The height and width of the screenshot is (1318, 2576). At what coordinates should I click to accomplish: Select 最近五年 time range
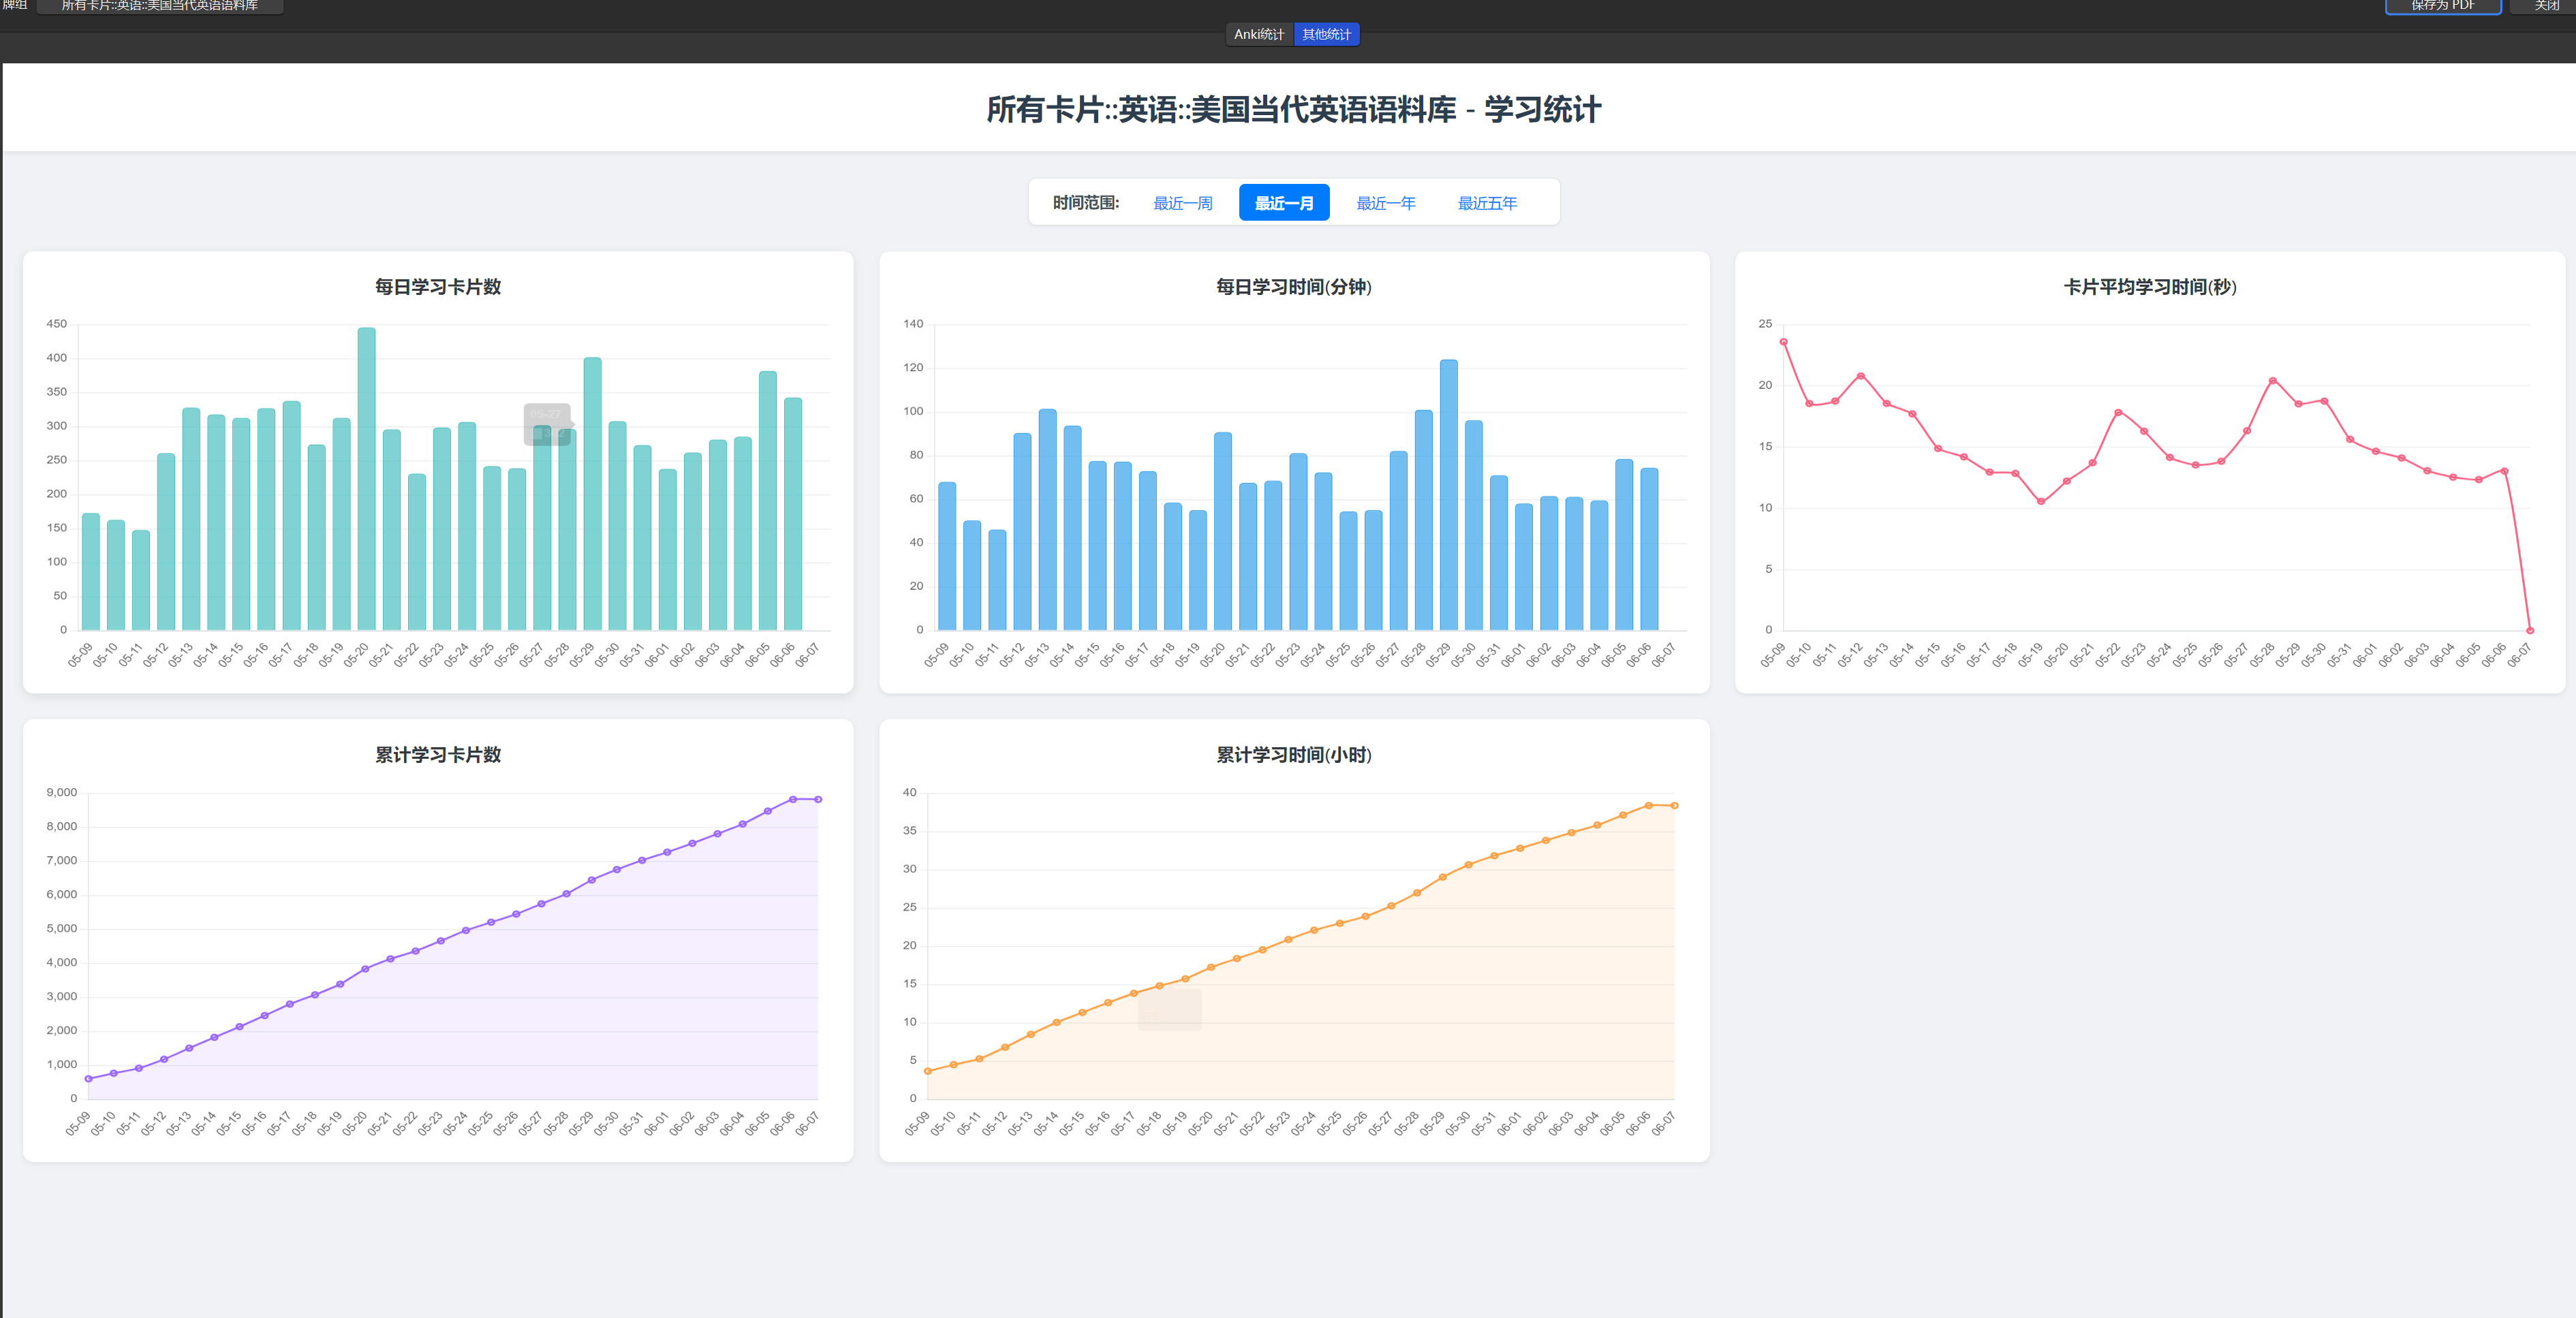1487,202
